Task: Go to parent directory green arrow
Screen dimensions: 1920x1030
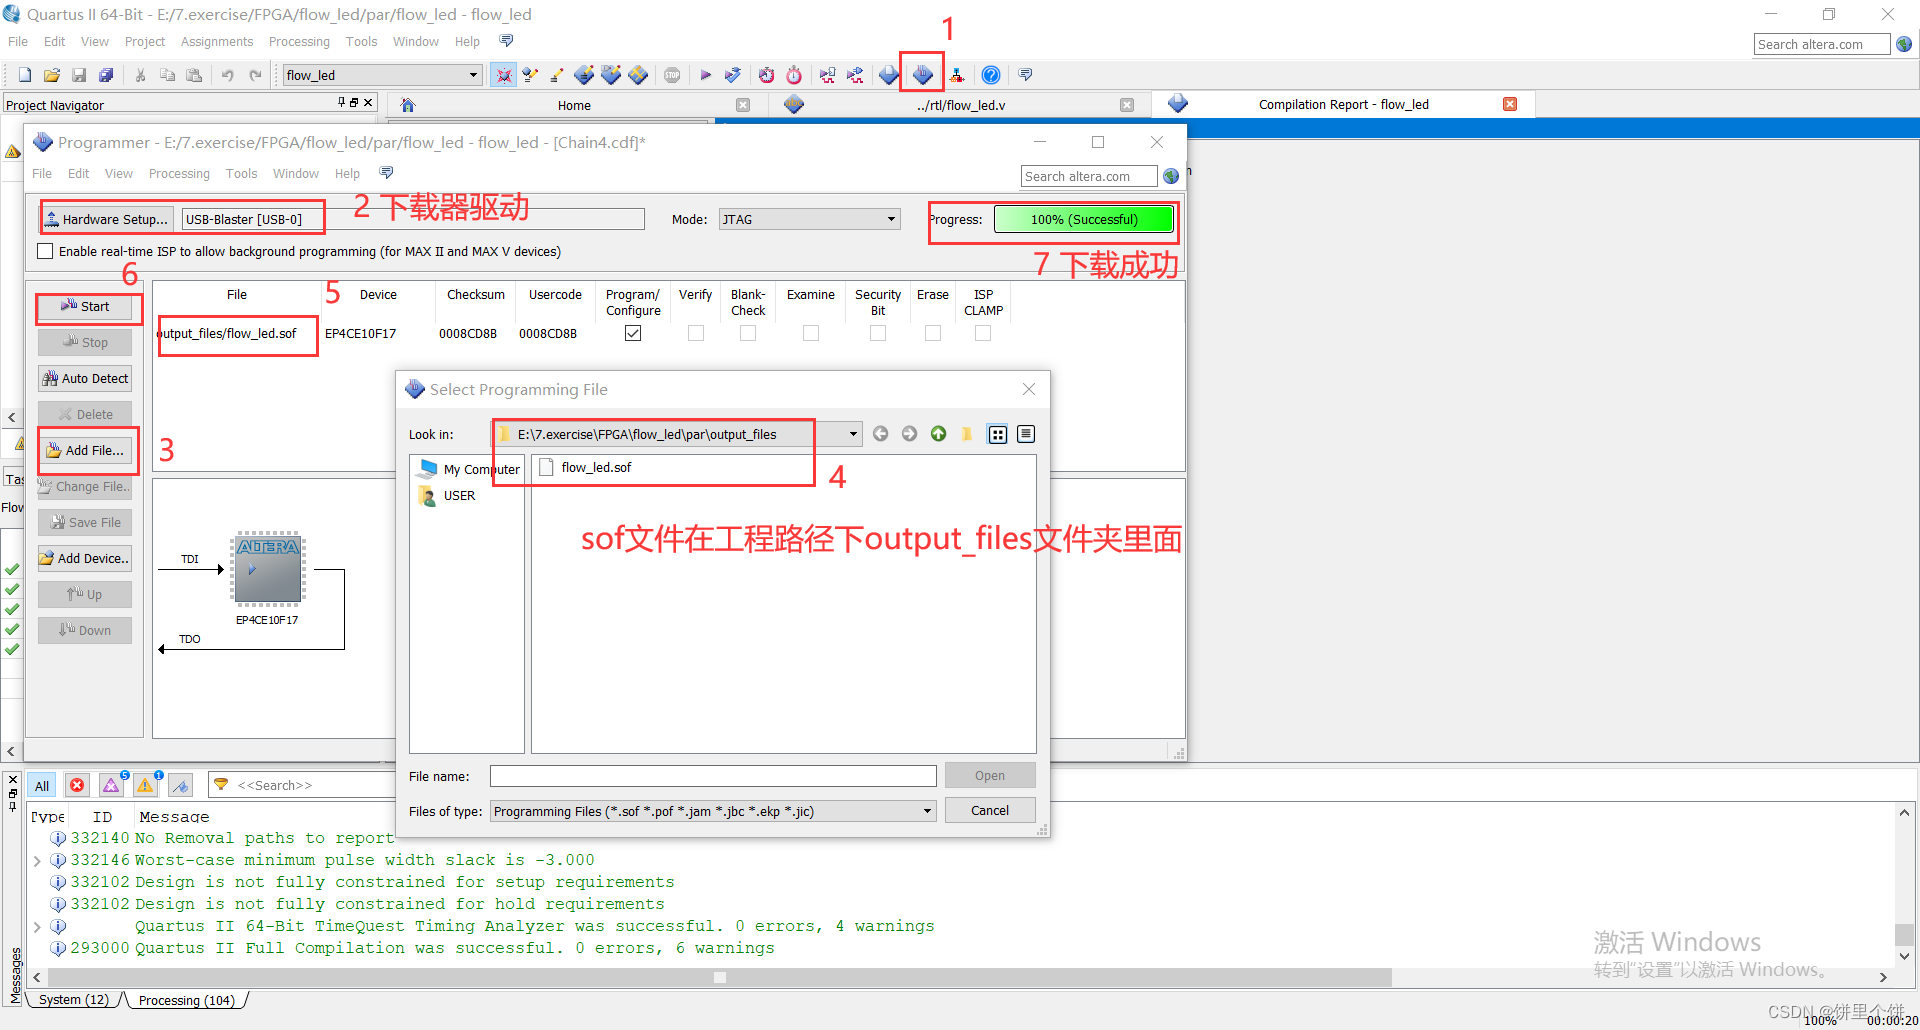Action: [938, 434]
